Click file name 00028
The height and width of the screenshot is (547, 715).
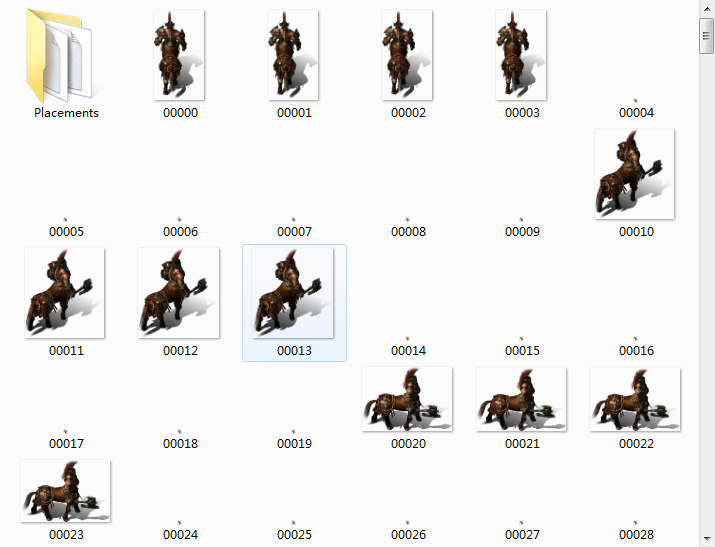[x=637, y=534]
